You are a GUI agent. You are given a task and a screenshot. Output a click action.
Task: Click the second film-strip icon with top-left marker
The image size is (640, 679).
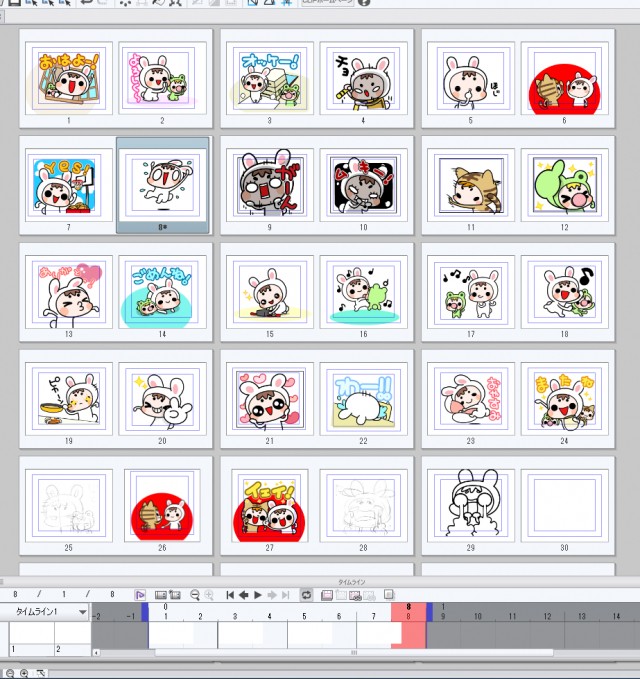pos(175,595)
